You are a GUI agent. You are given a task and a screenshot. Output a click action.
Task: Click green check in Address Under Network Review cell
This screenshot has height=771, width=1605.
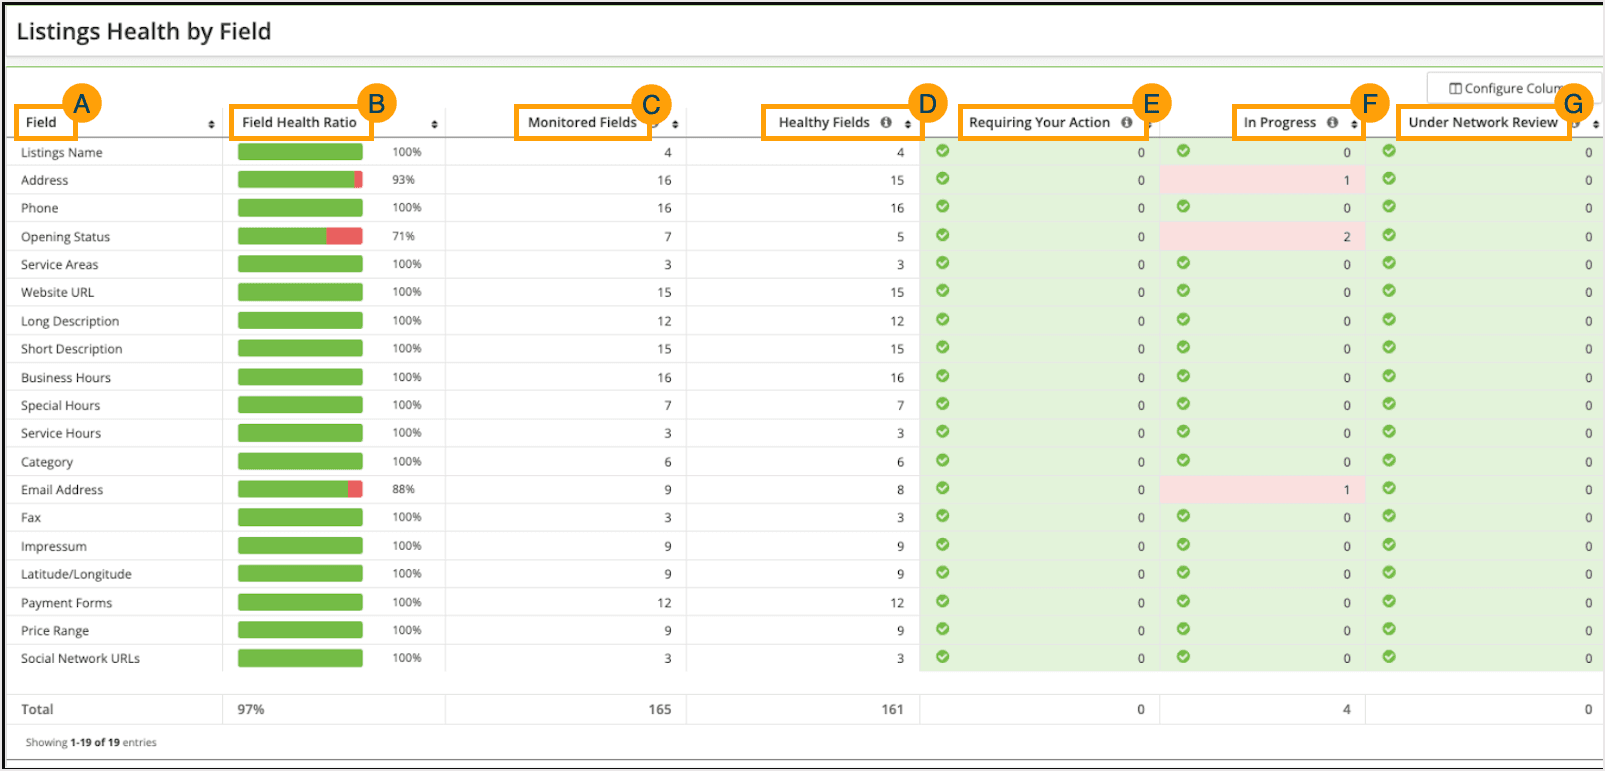click(x=1389, y=179)
